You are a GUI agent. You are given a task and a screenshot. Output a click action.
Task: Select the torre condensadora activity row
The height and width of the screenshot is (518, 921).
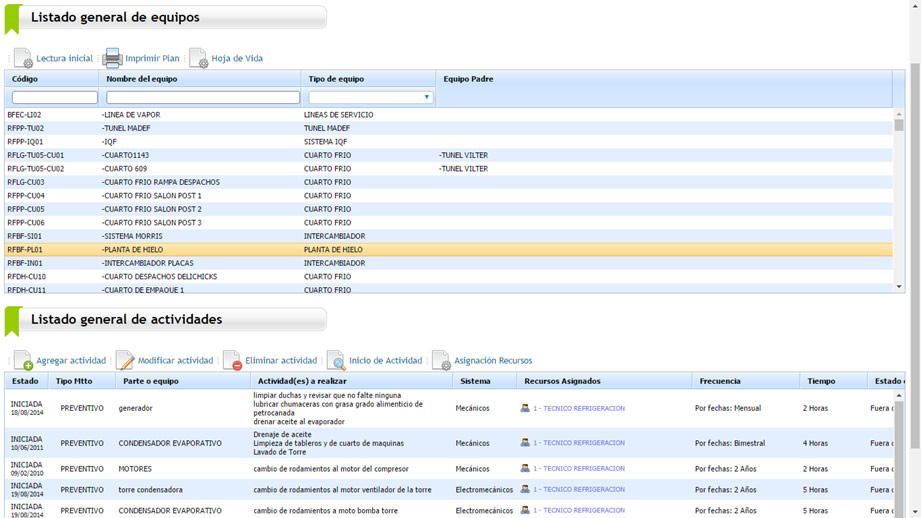pos(450,489)
